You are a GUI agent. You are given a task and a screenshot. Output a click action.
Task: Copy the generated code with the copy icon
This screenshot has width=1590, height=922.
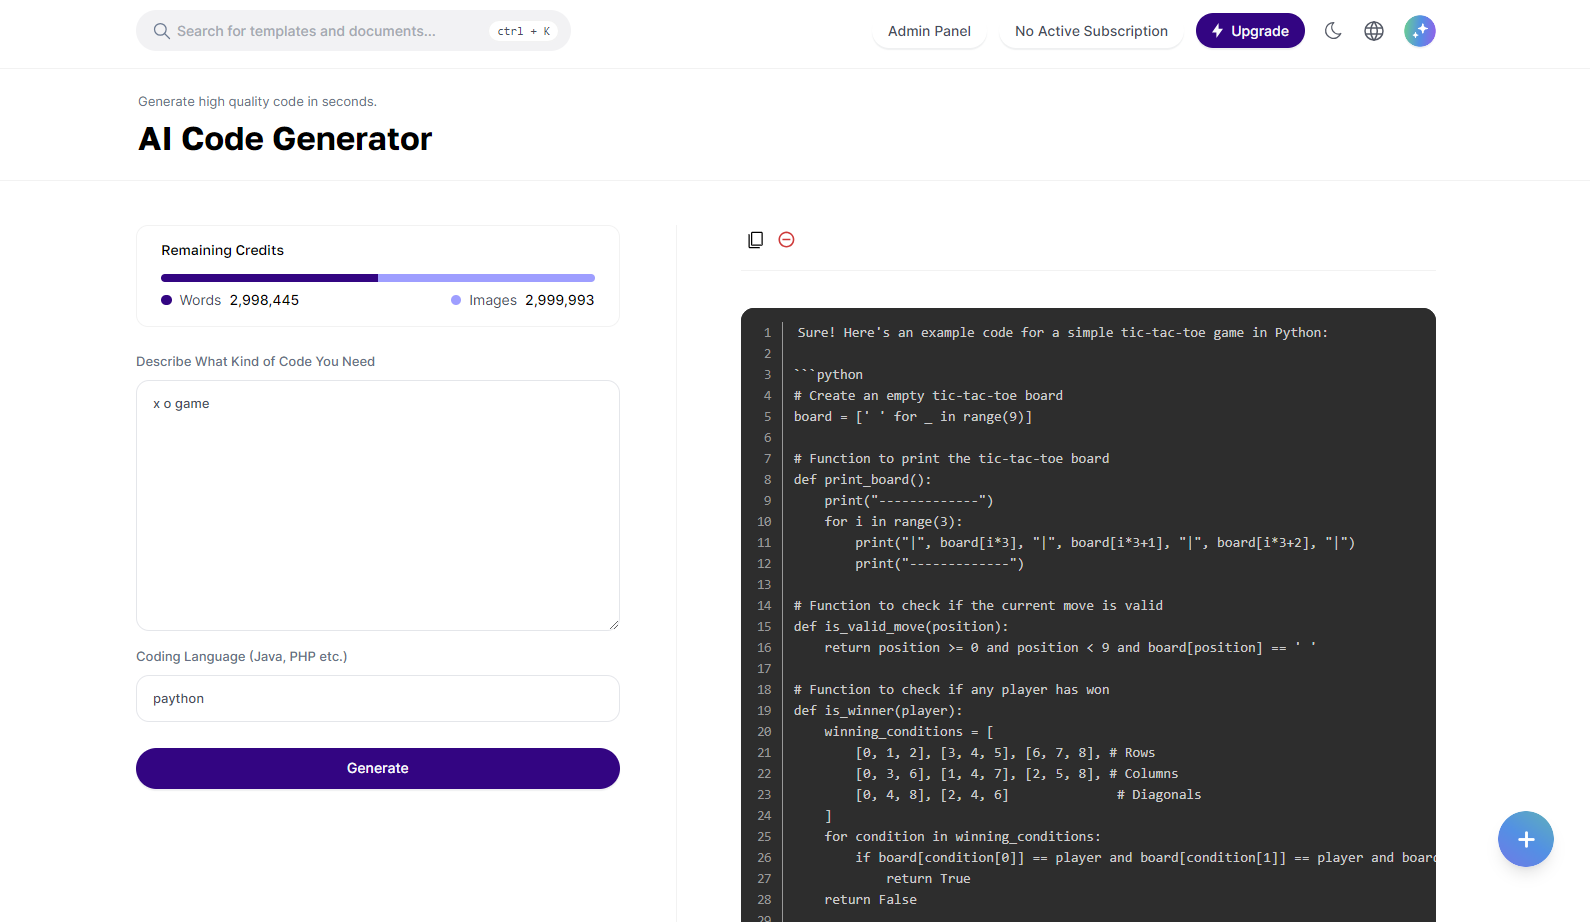point(755,240)
